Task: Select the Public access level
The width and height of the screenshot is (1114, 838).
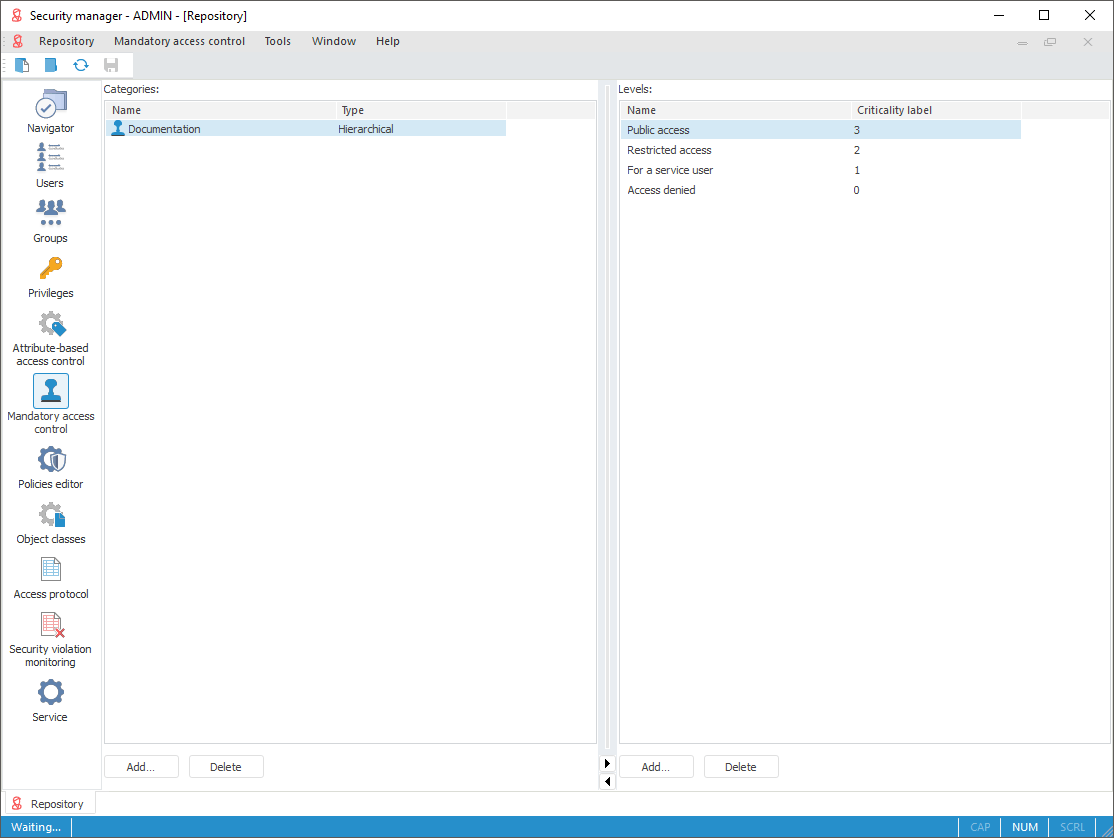Action: point(821,130)
